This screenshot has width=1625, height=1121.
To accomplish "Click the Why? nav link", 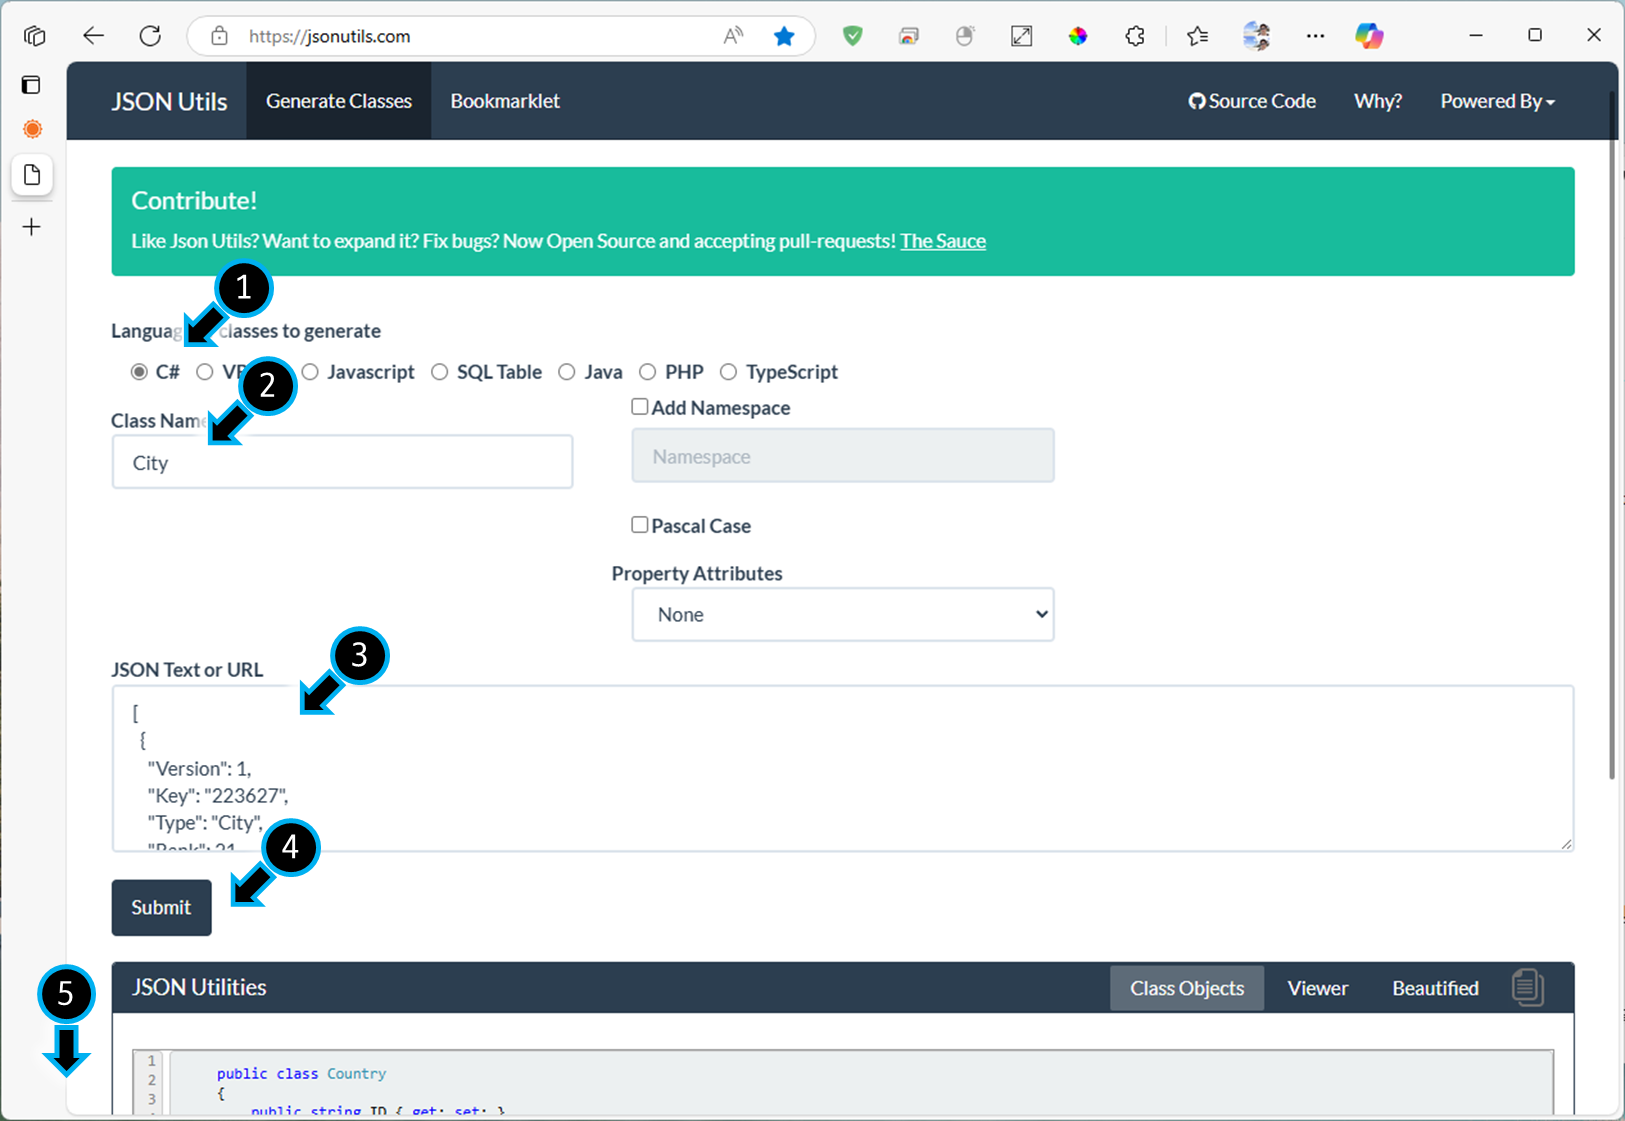I will [1378, 101].
